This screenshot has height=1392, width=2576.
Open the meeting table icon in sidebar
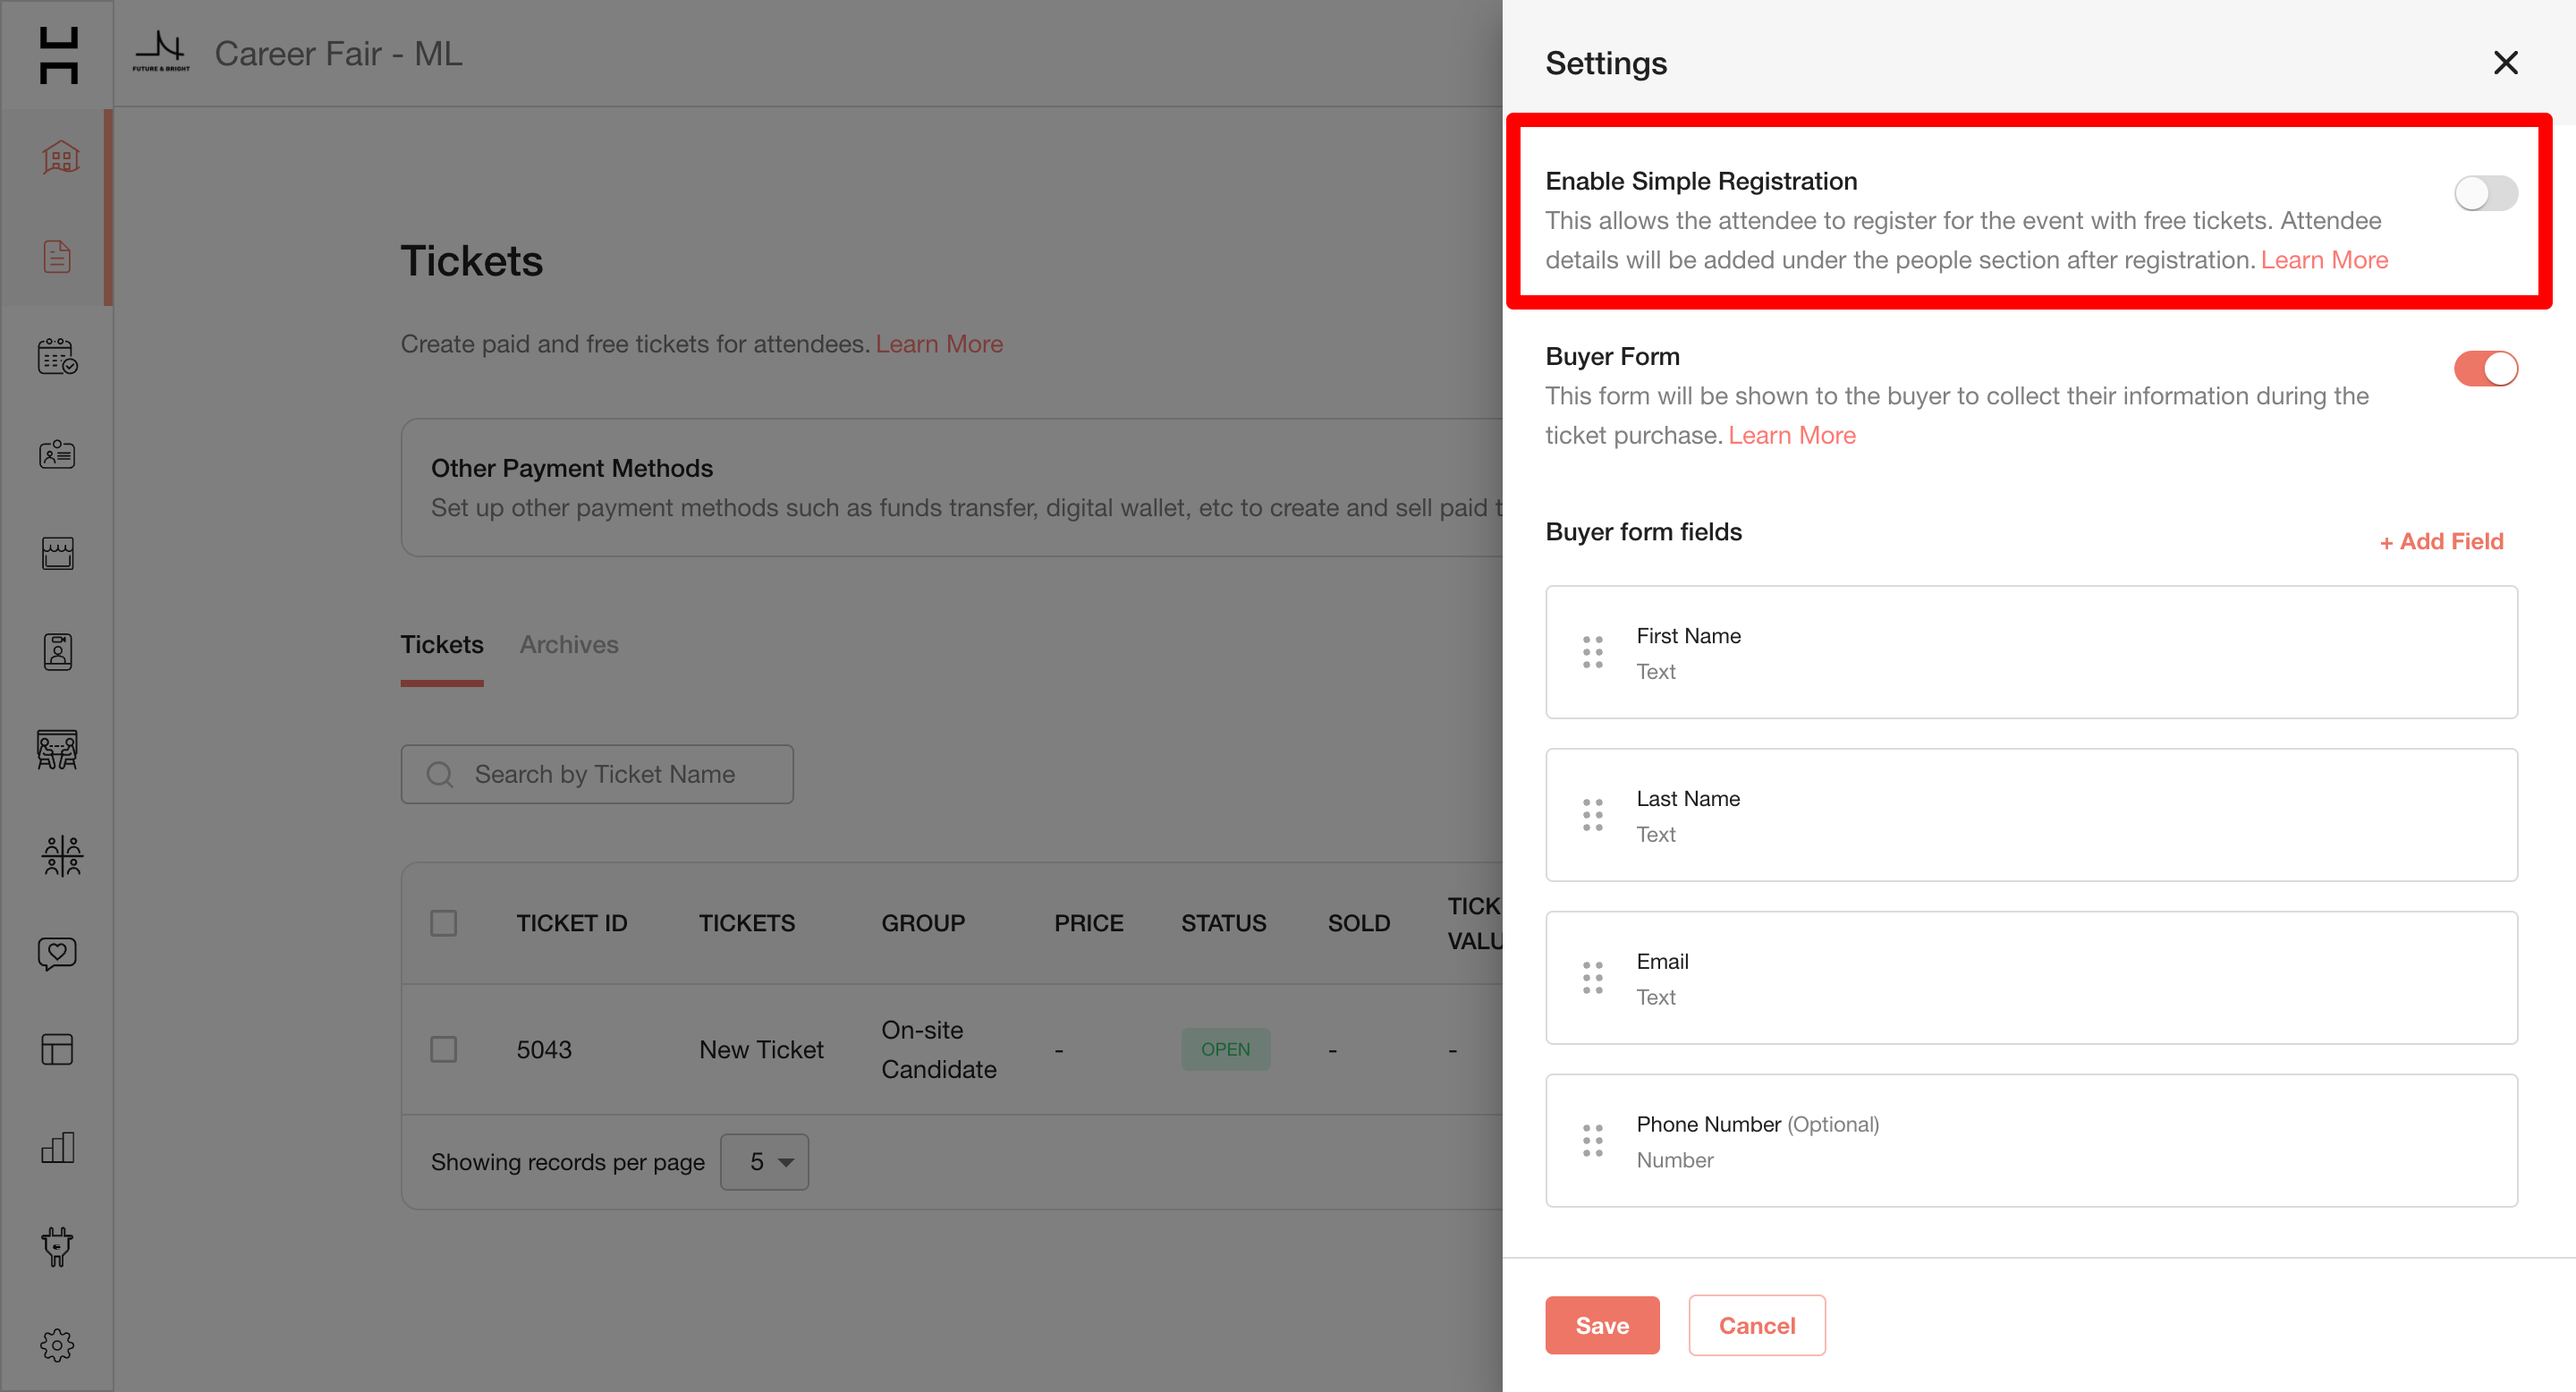57,749
